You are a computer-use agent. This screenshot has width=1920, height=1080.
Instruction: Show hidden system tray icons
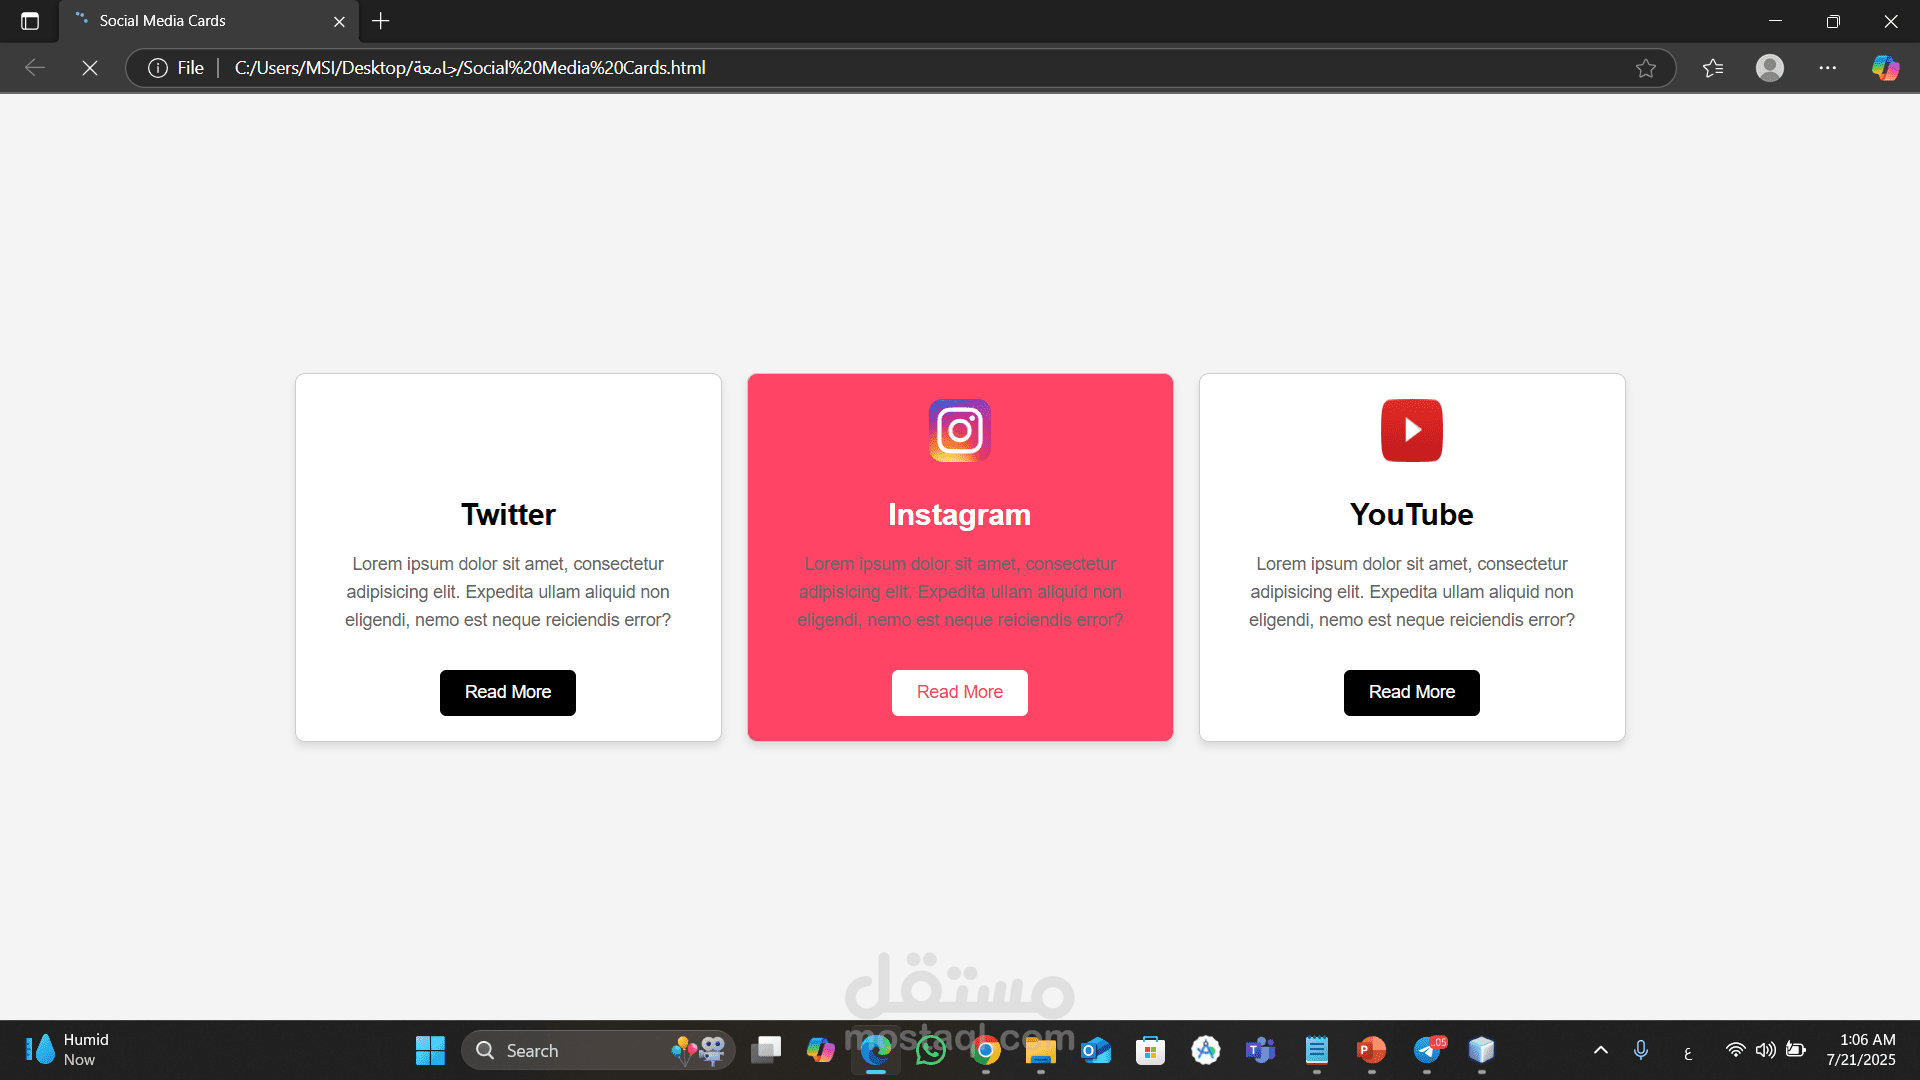(x=1601, y=1050)
